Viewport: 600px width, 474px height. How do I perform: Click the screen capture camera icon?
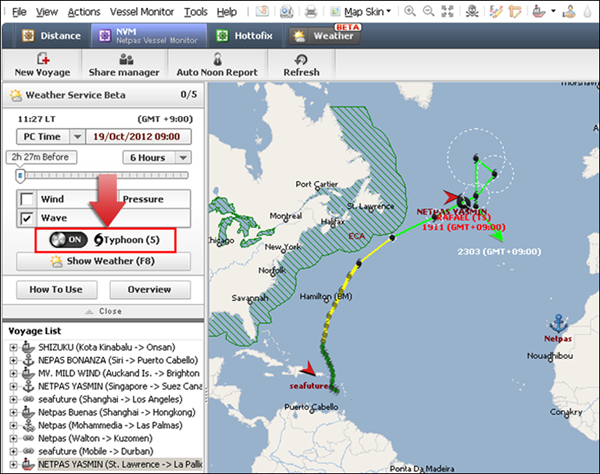click(x=286, y=12)
